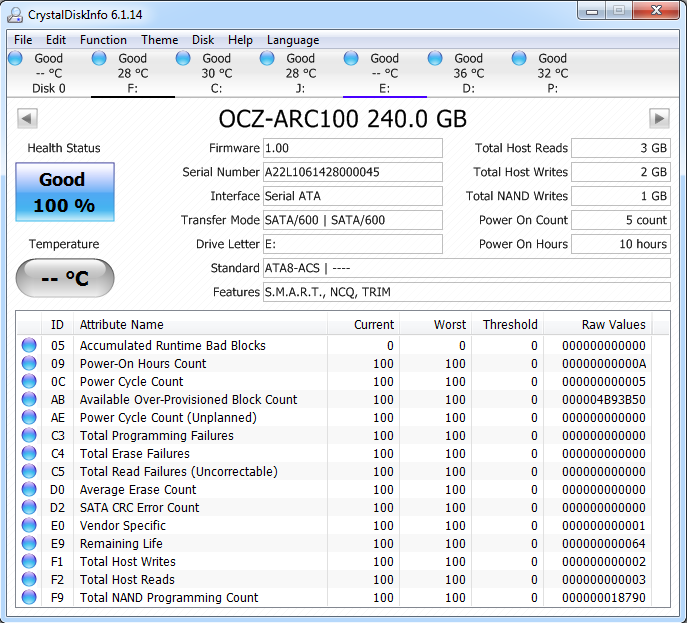Go to previous disk with left arrow

pos(27,119)
